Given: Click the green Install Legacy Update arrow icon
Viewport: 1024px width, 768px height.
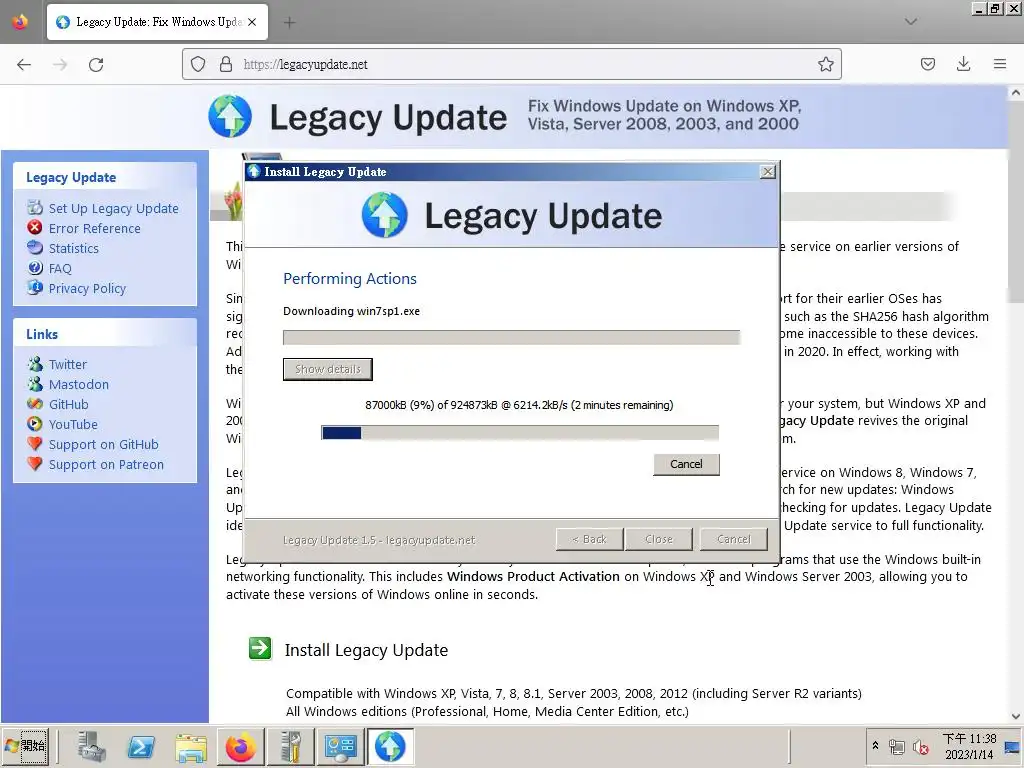Looking at the screenshot, I should coord(261,649).
